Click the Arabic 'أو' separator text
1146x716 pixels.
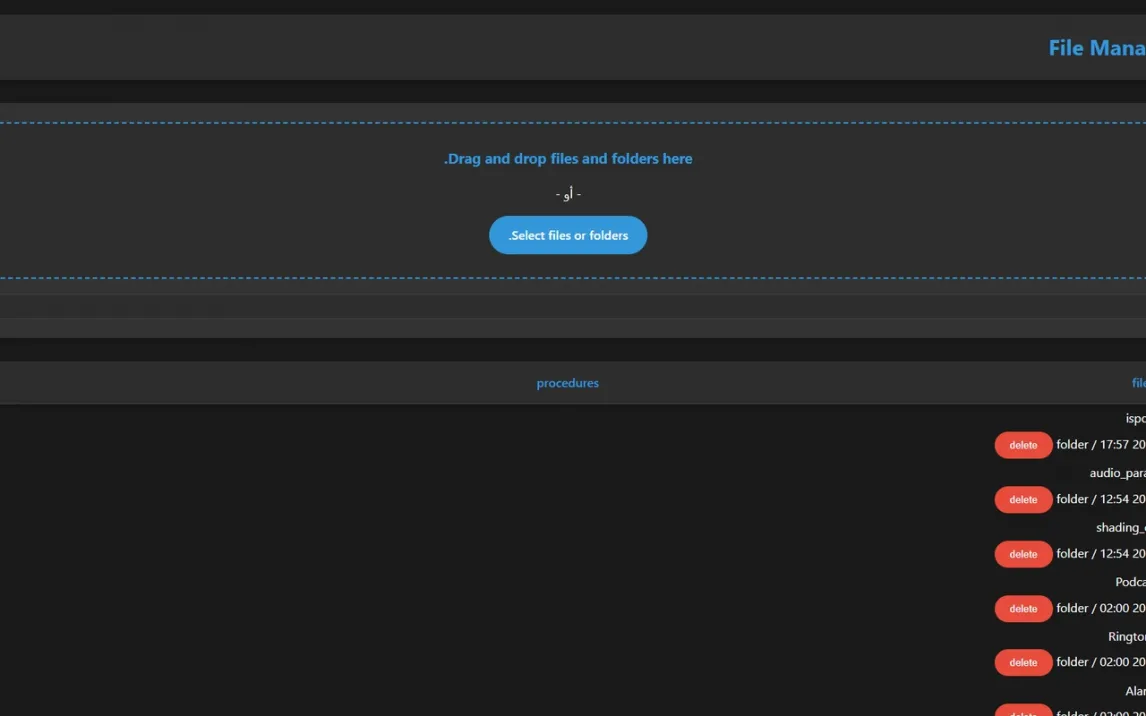point(568,194)
